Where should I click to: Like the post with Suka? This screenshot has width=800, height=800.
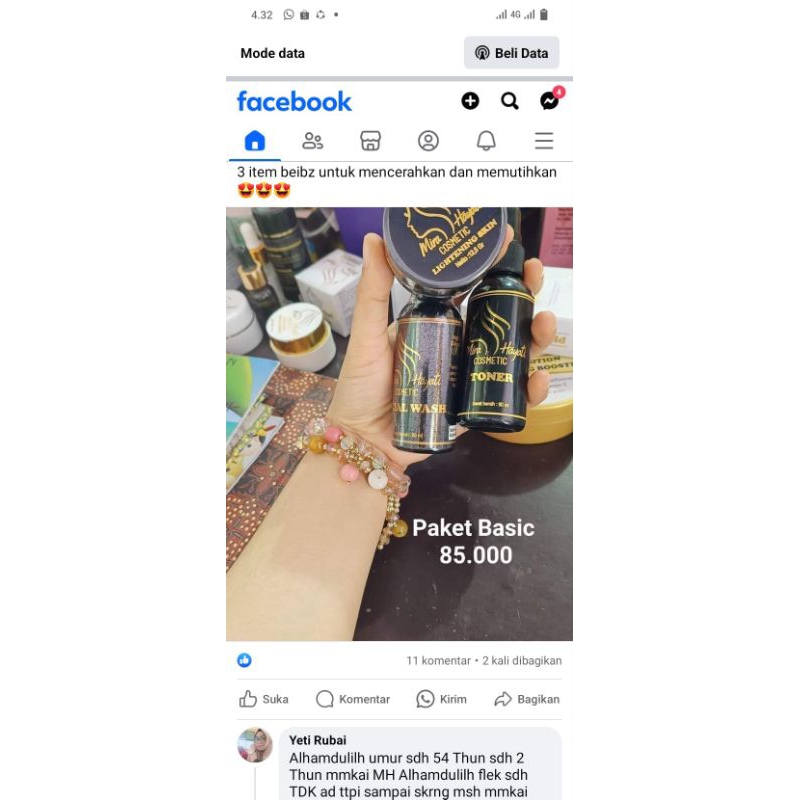[263, 699]
